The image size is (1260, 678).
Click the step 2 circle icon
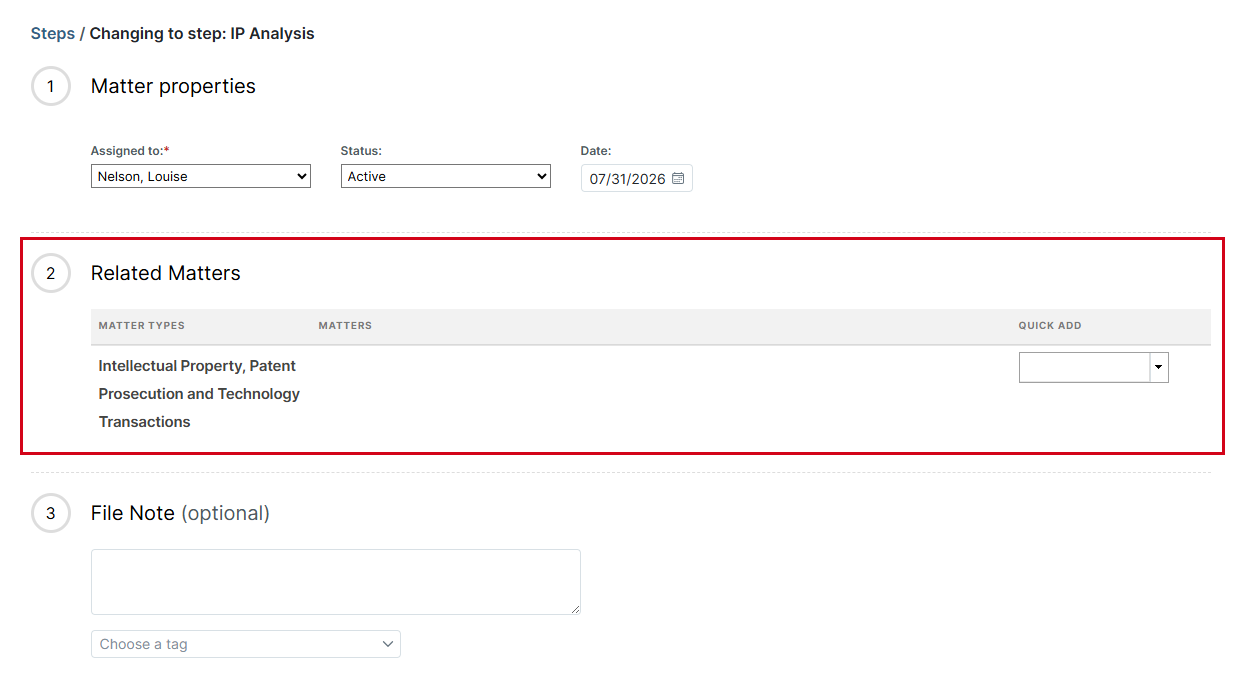pyautogui.click(x=51, y=273)
